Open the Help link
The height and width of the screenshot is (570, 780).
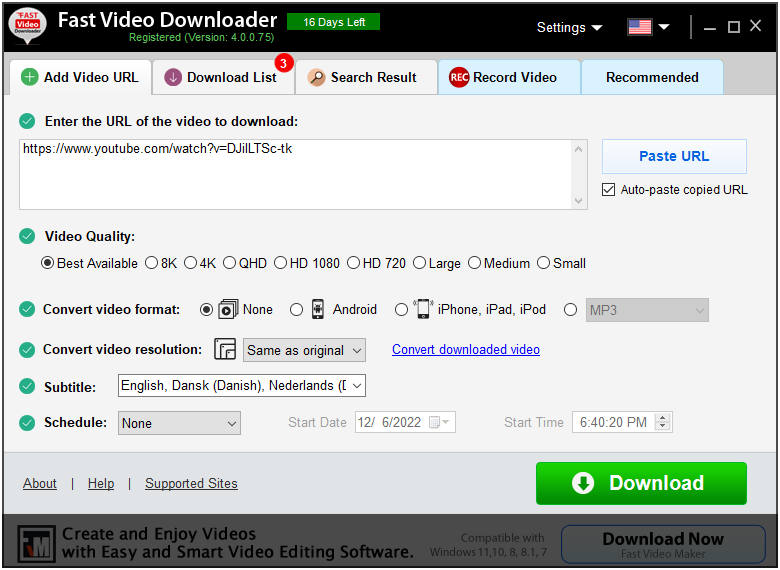[x=101, y=483]
